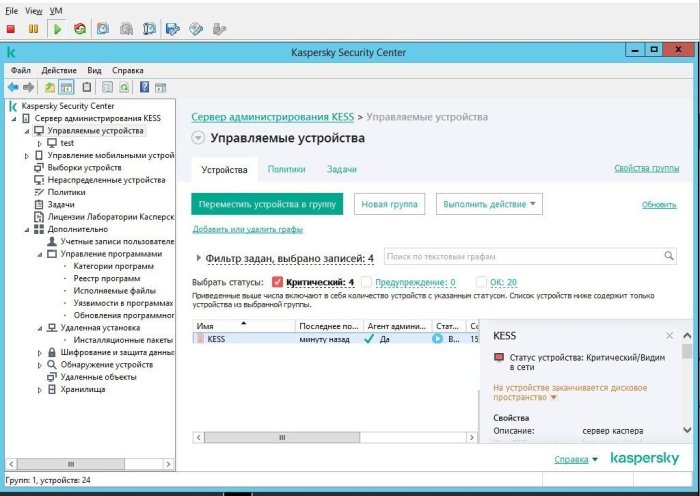700x496 pixels.
Task: Click device table horizontal scrollbar thumb
Action: pos(282,438)
